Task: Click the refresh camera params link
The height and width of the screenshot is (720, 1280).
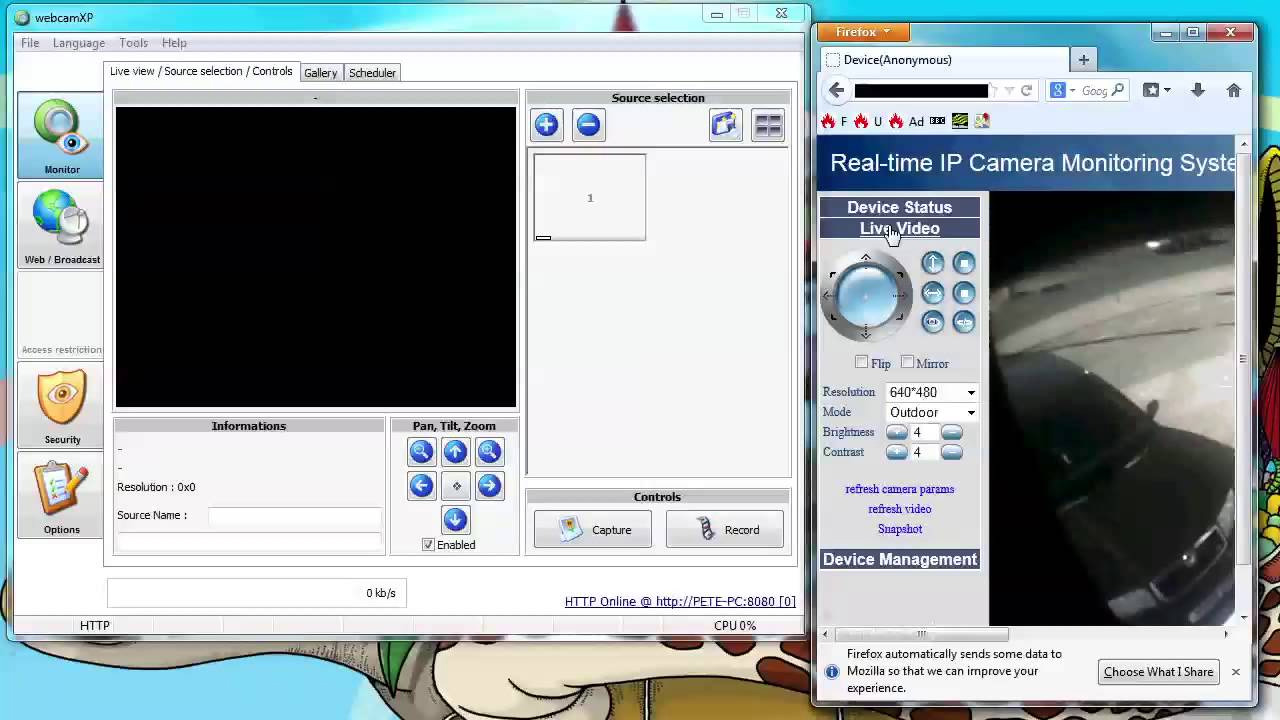Action: (x=899, y=489)
